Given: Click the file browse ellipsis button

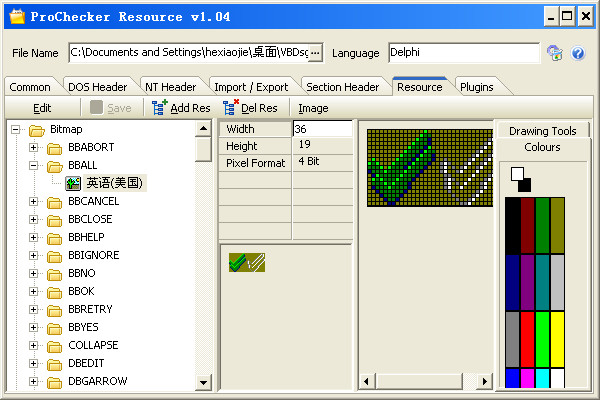Looking at the screenshot, I should tap(315, 52).
